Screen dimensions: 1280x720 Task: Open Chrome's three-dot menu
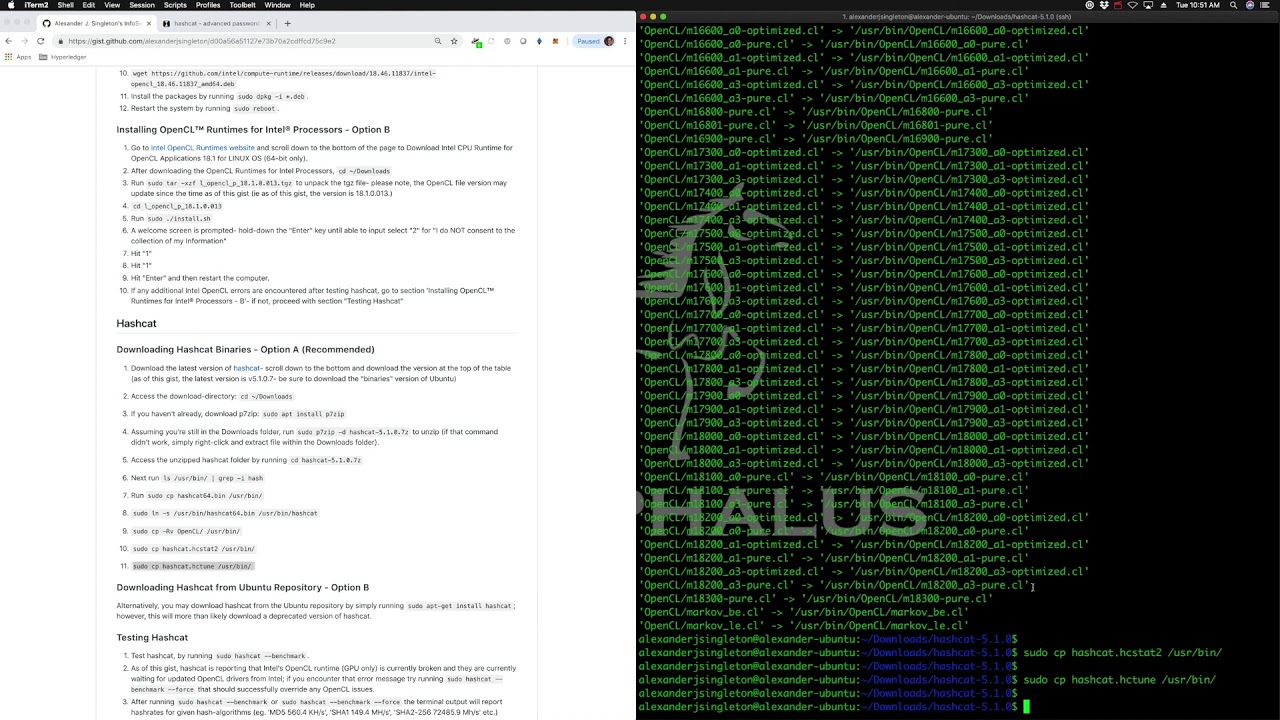[x=625, y=41]
